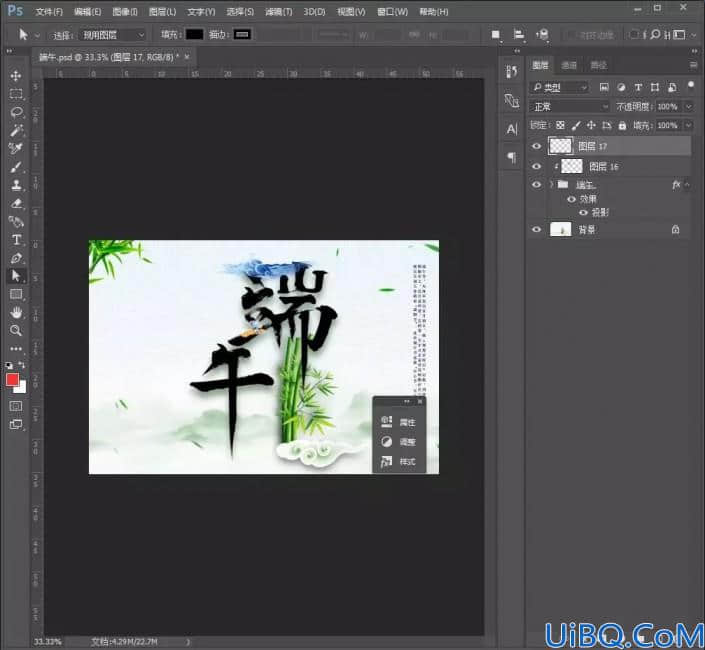Change screen mode at toolbar bottom
Image resolution: width=705 pixels, height=650 pixels.
point(16,424)
